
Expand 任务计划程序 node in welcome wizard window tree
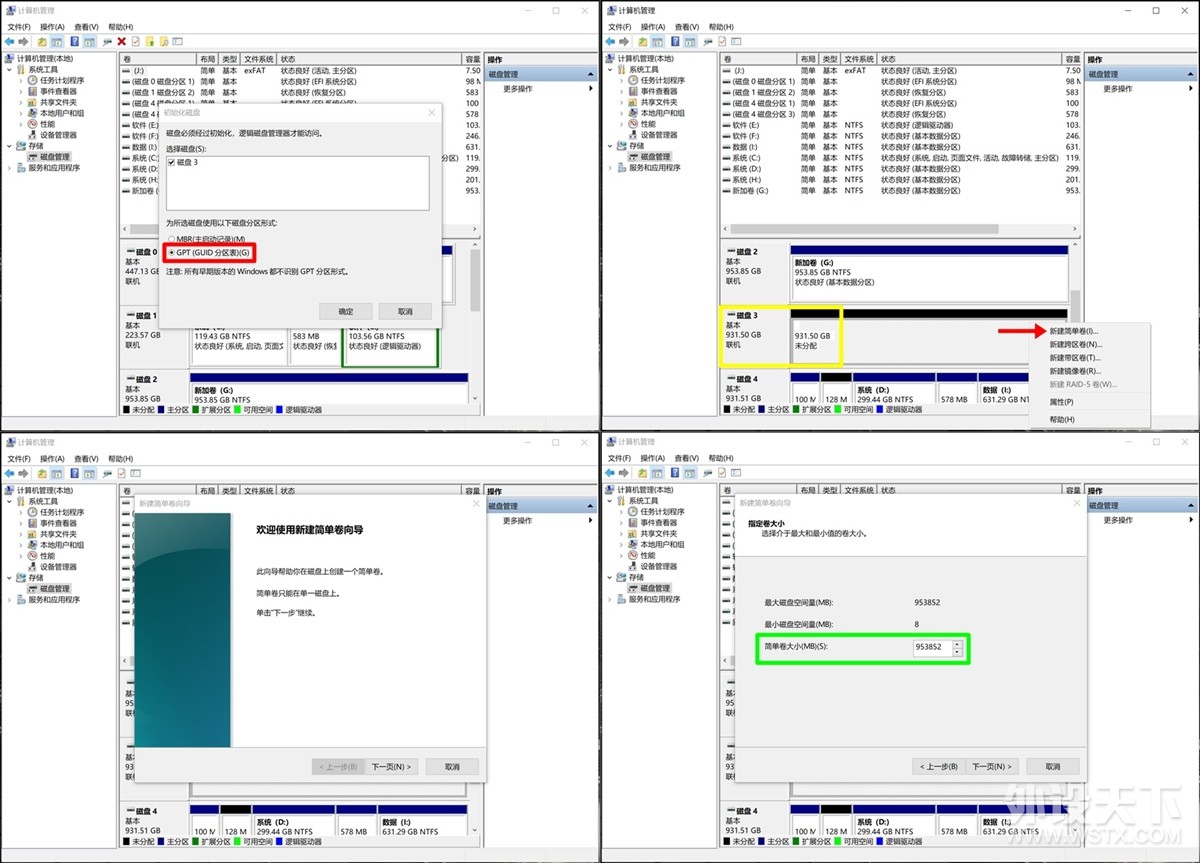(x=21, y=512)
